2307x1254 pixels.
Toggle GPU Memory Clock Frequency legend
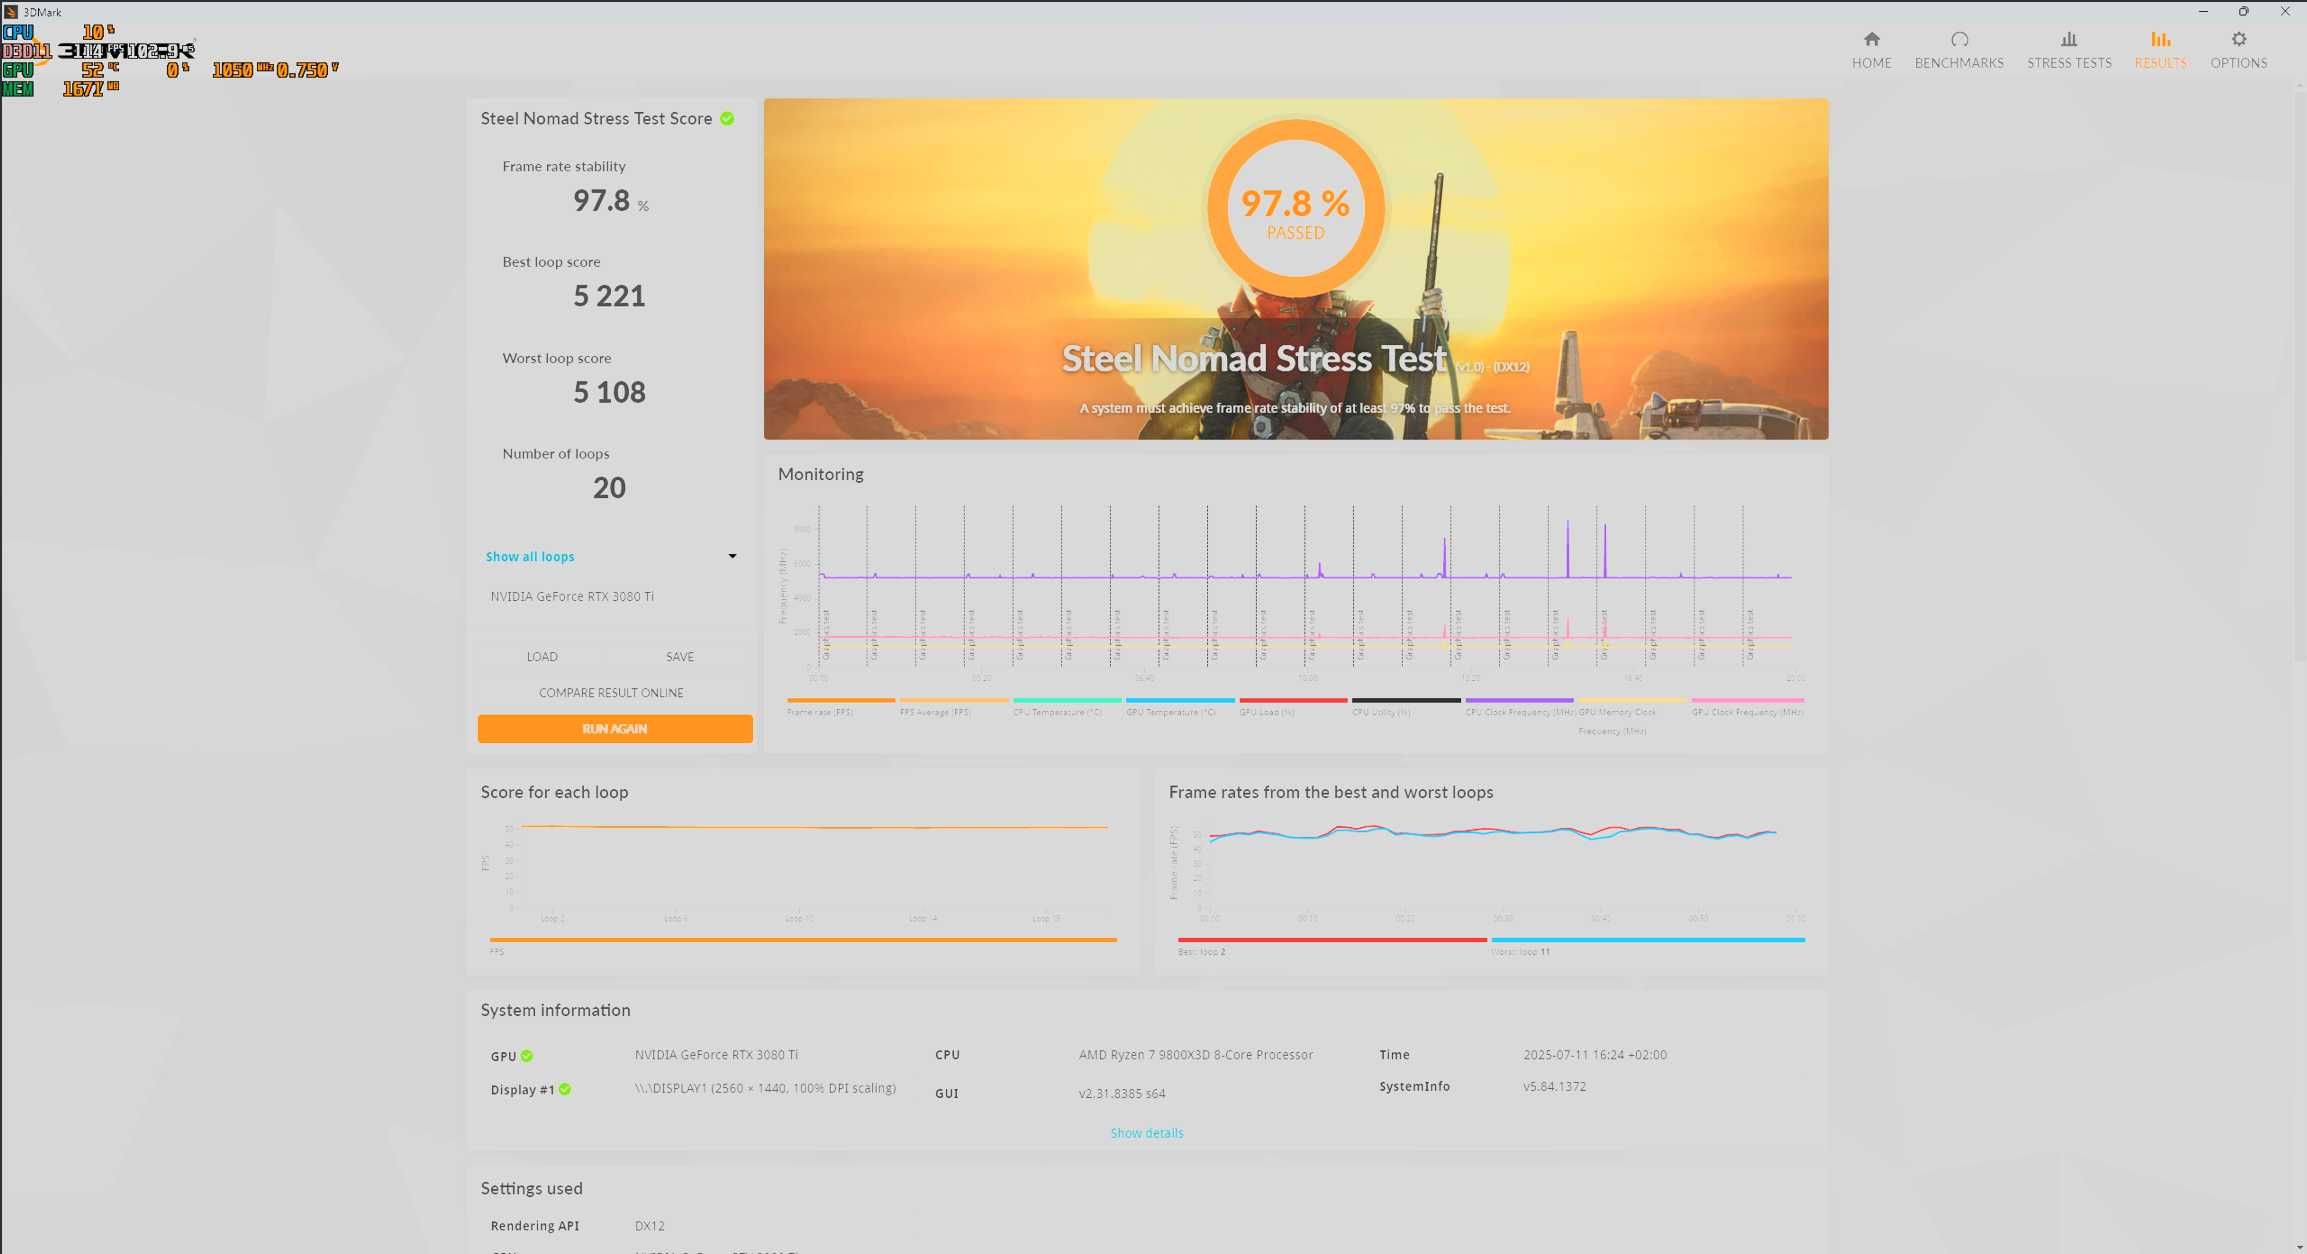click(1632, 716)
